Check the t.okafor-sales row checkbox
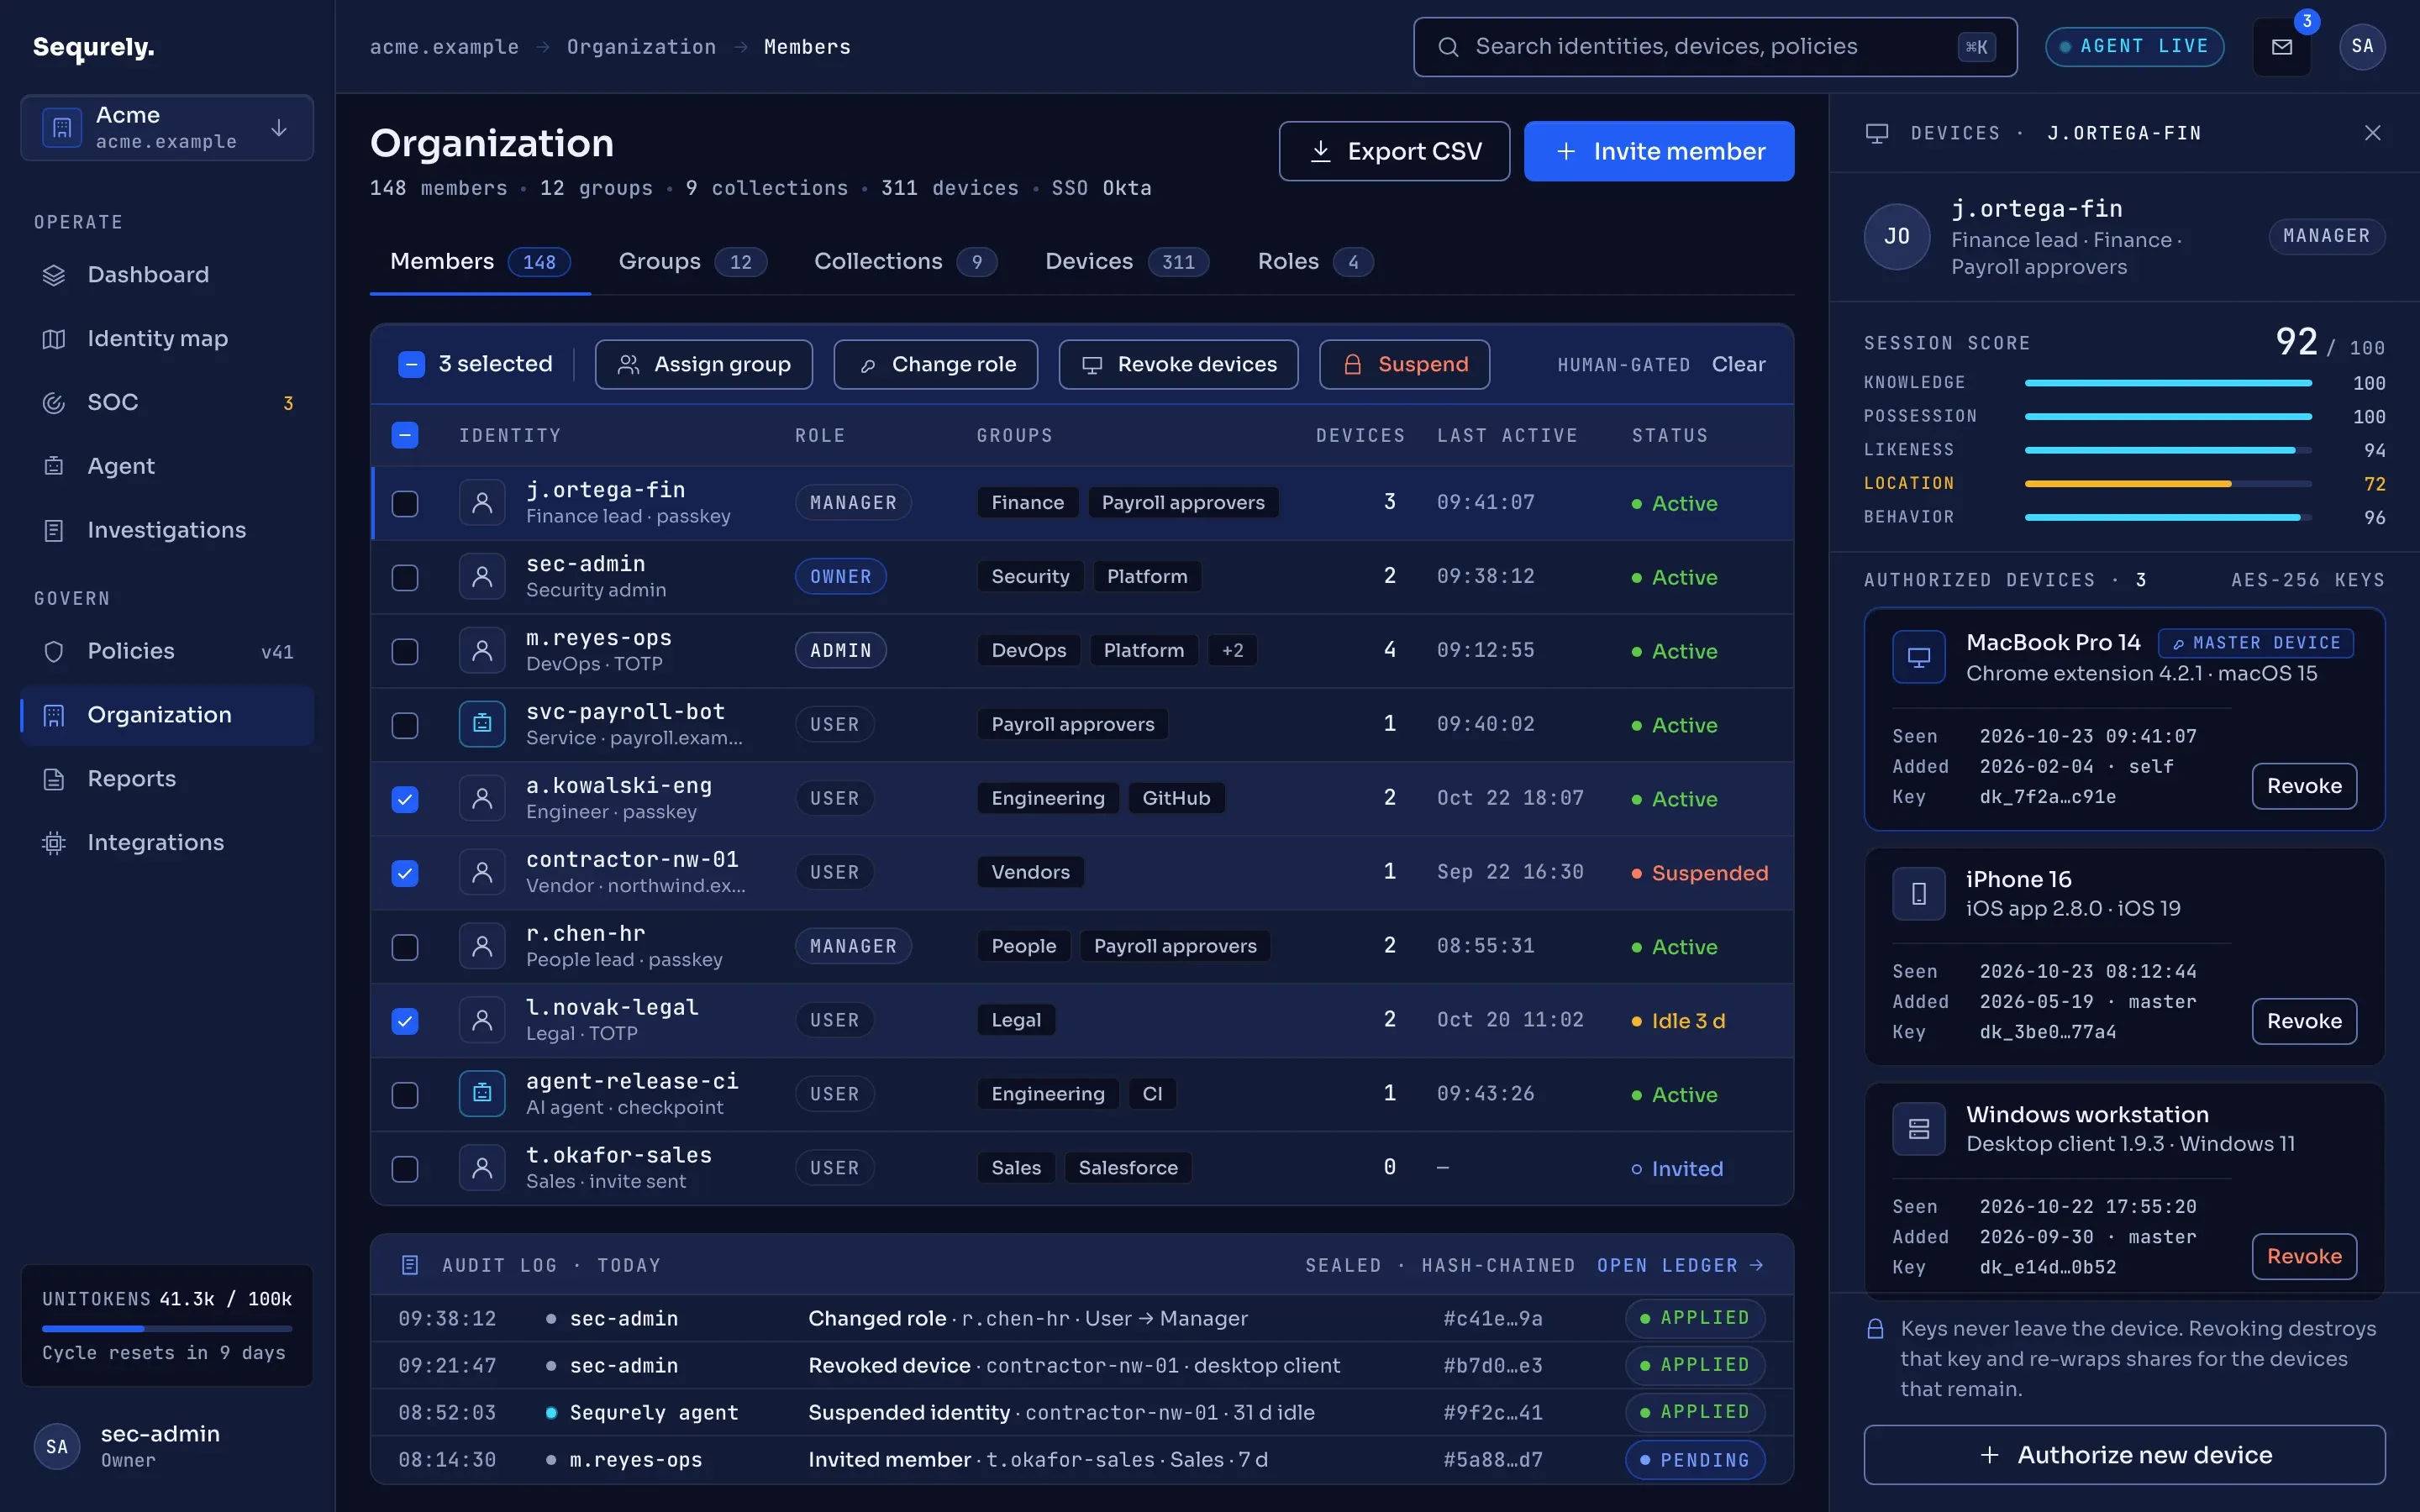 click(405, 1169)
